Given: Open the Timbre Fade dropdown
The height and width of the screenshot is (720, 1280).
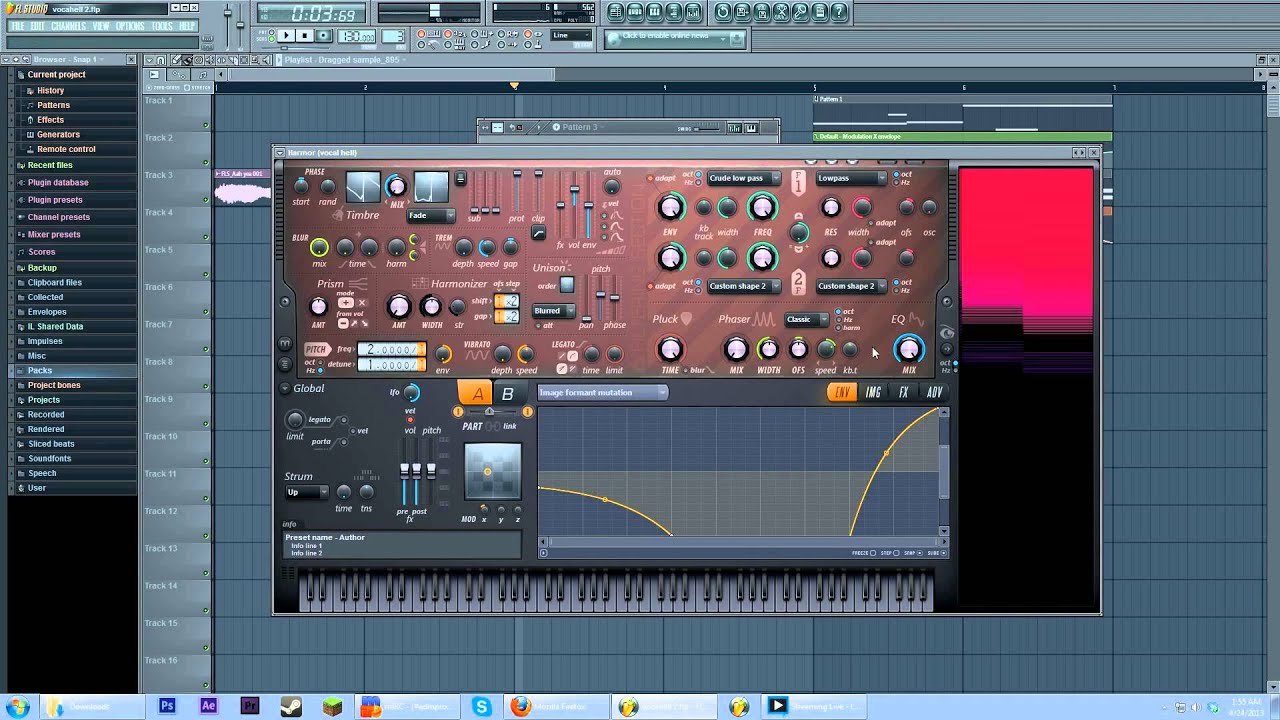Looking at the screenshot, I should (431, 216).
